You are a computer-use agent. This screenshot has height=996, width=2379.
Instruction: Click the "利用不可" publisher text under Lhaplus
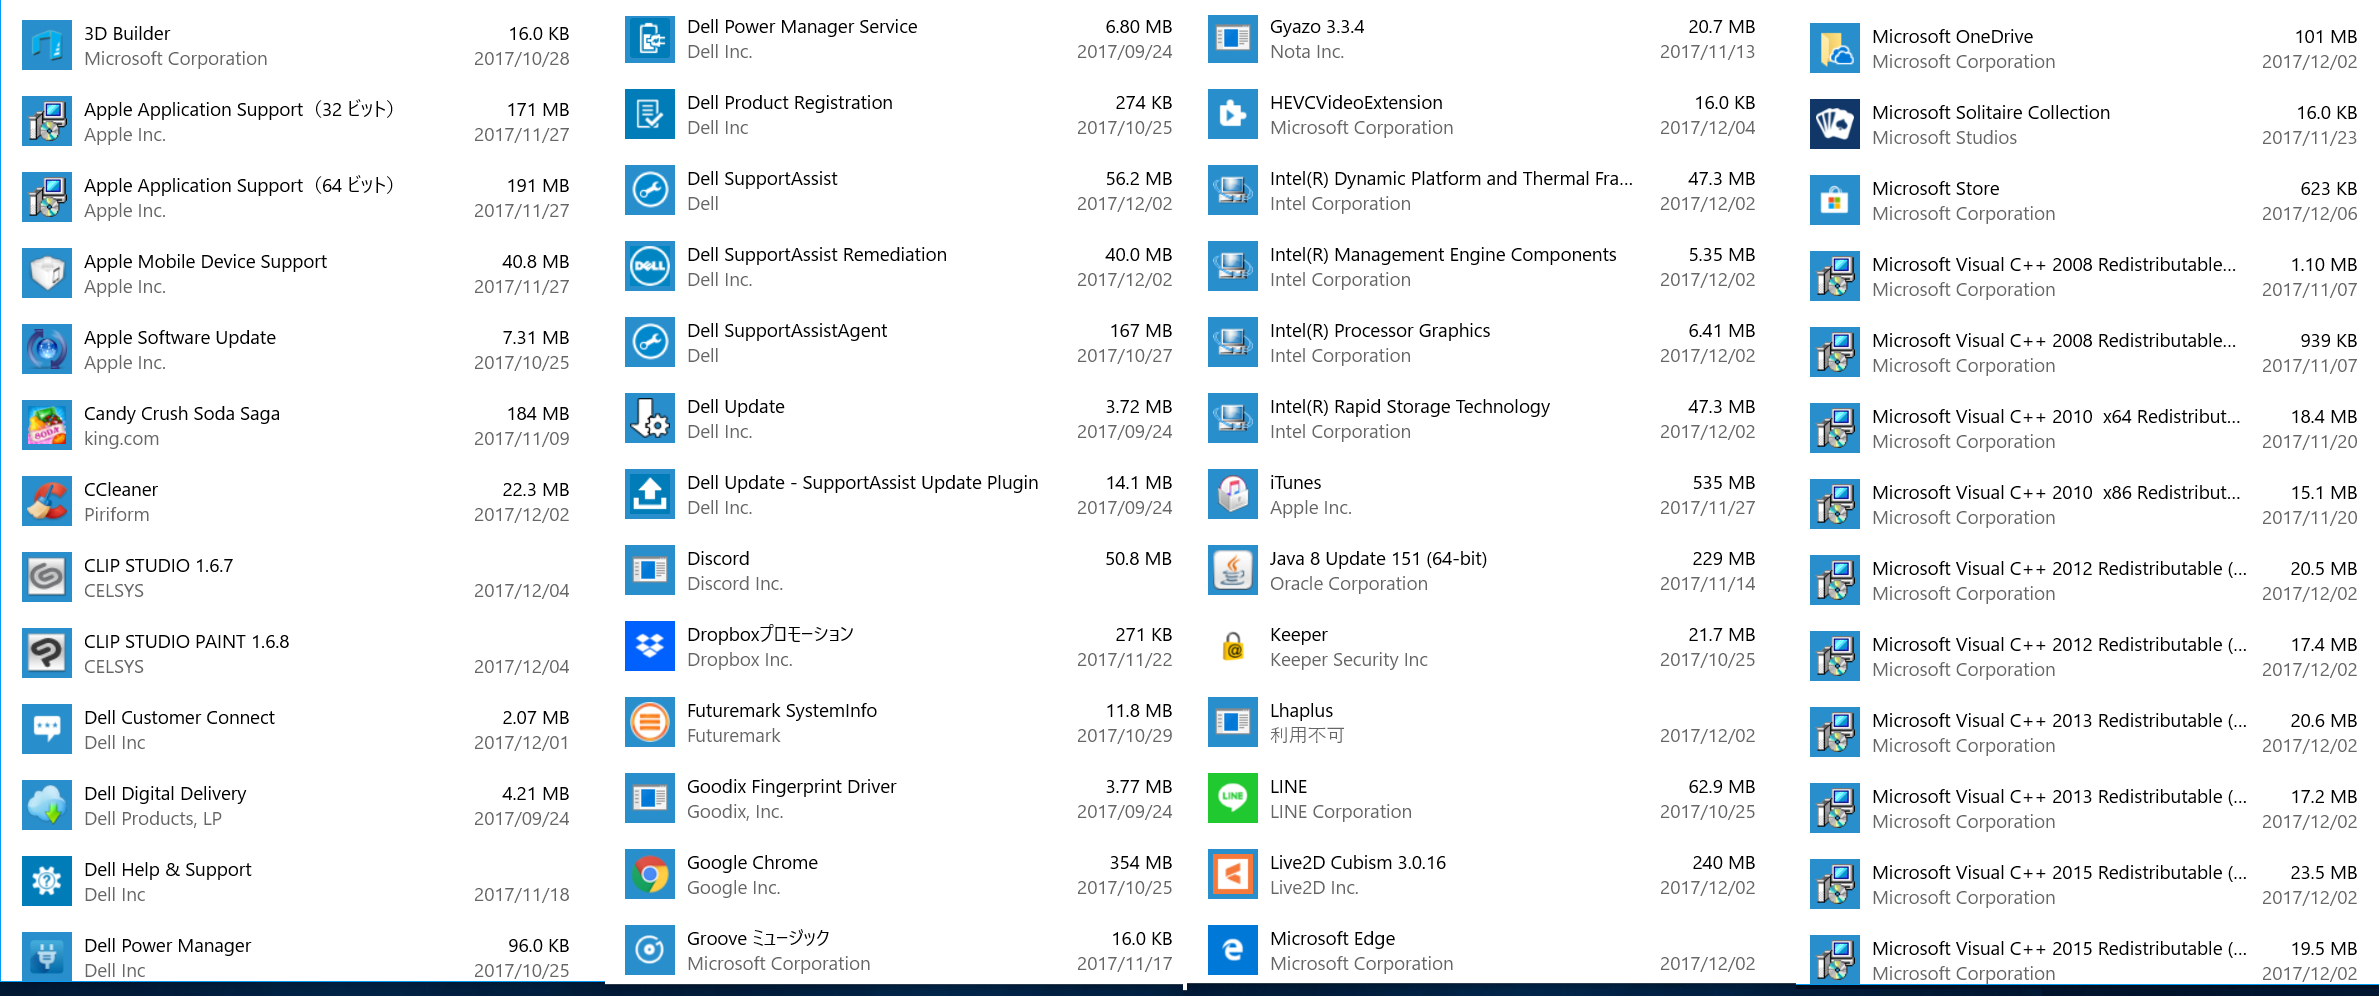[x=1307, y=736]
